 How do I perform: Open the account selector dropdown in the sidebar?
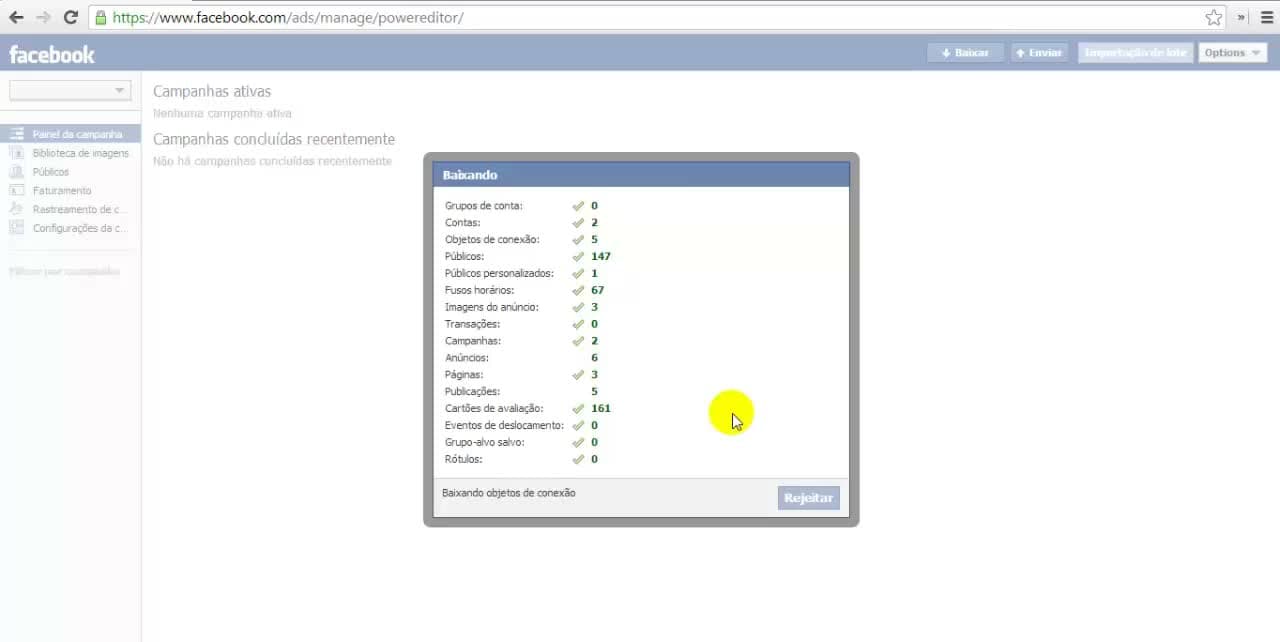[70, 90]
